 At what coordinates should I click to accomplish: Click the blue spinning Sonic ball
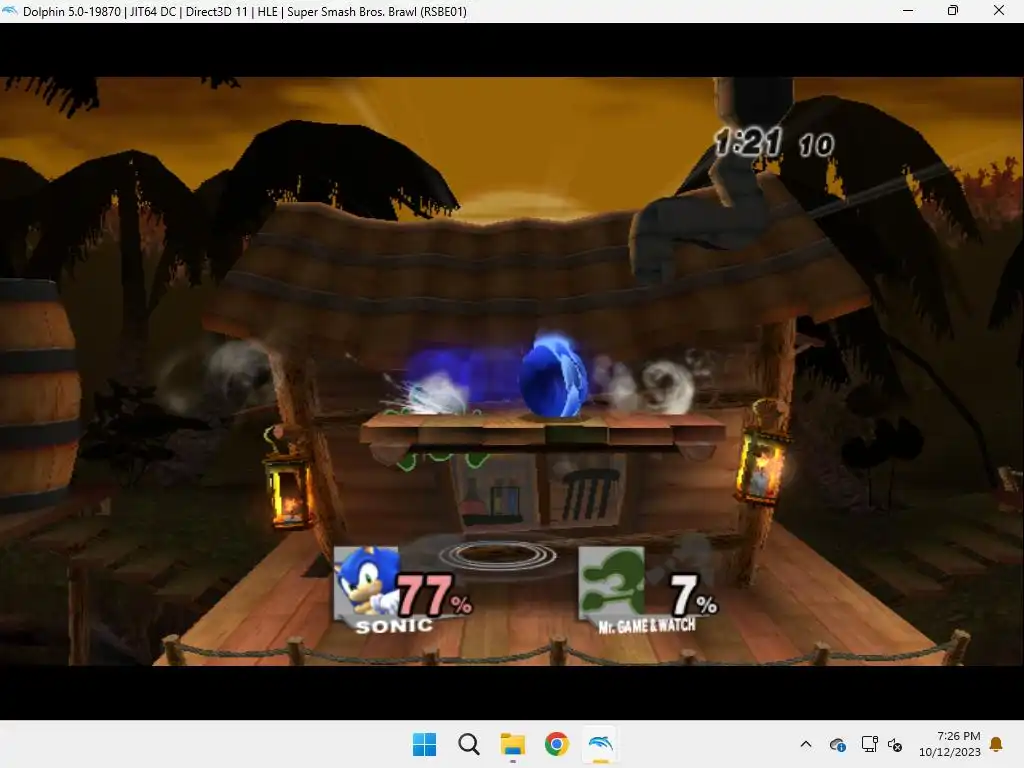point(553,376)
